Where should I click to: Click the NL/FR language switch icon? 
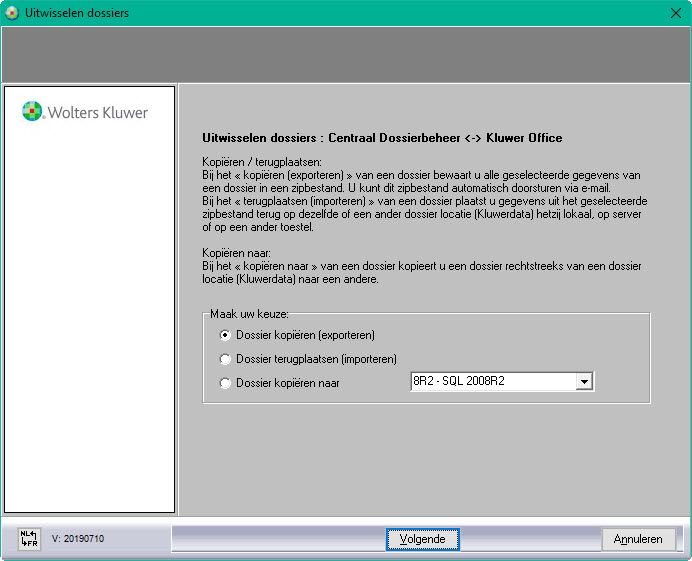tap(28, 539)
